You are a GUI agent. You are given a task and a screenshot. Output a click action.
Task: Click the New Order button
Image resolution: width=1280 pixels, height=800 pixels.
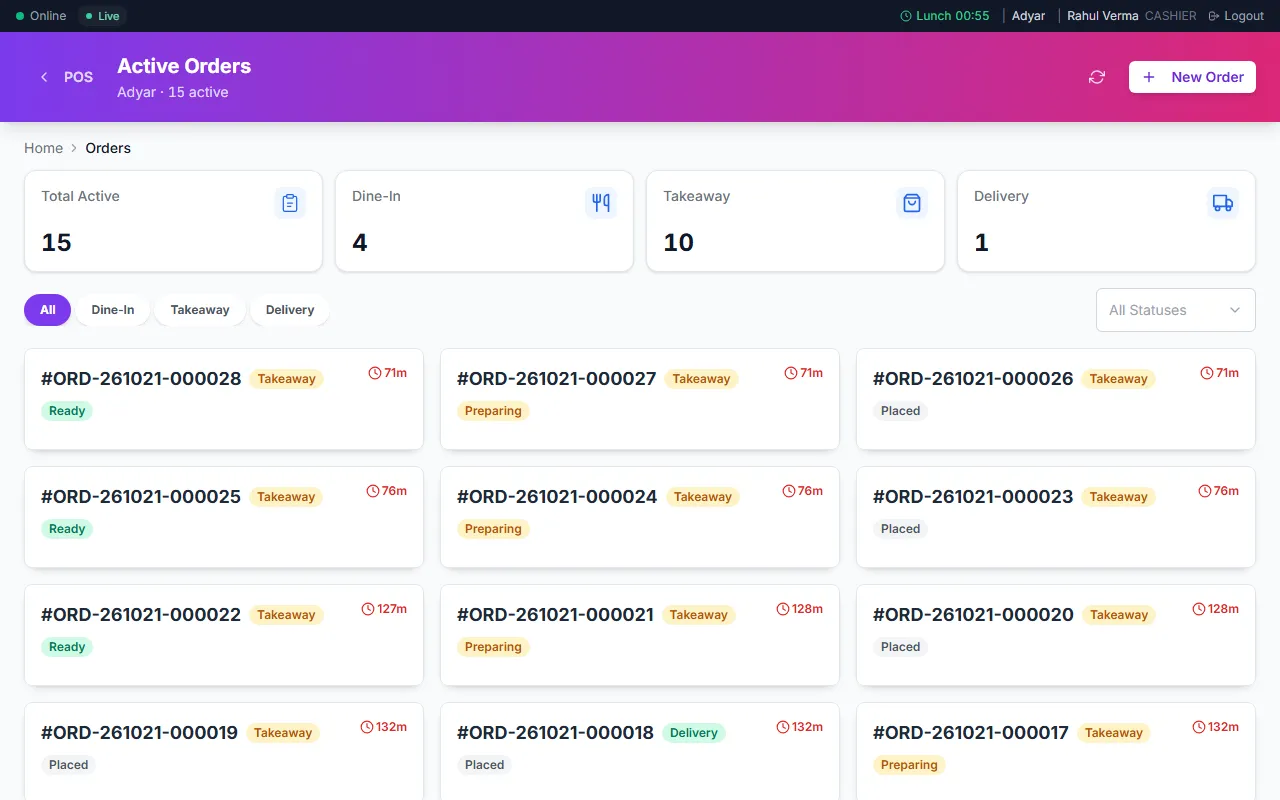tap(1192, 77)
